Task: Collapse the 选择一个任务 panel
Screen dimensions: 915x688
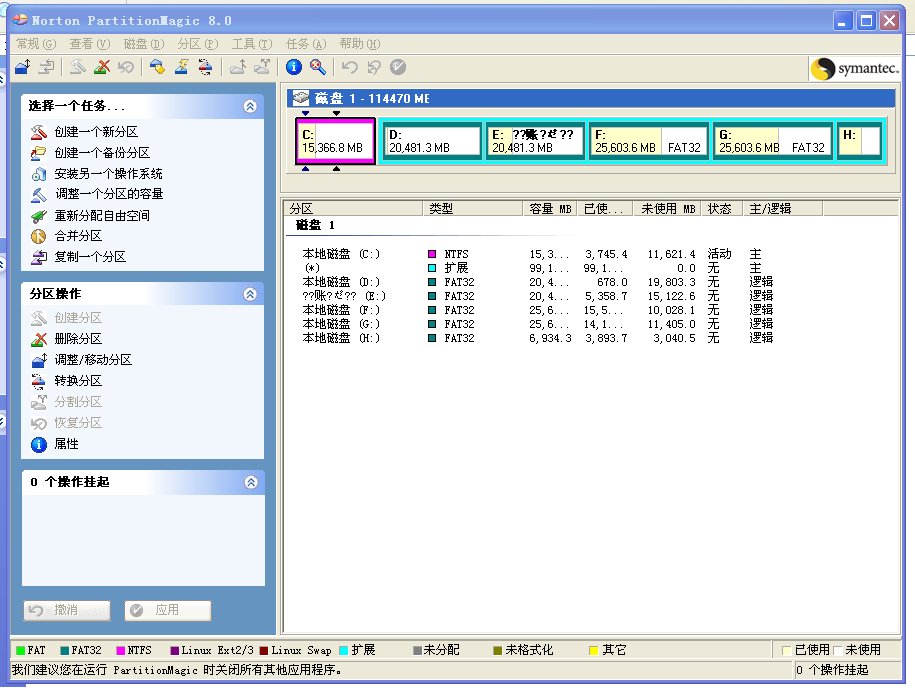Action: 250,106
